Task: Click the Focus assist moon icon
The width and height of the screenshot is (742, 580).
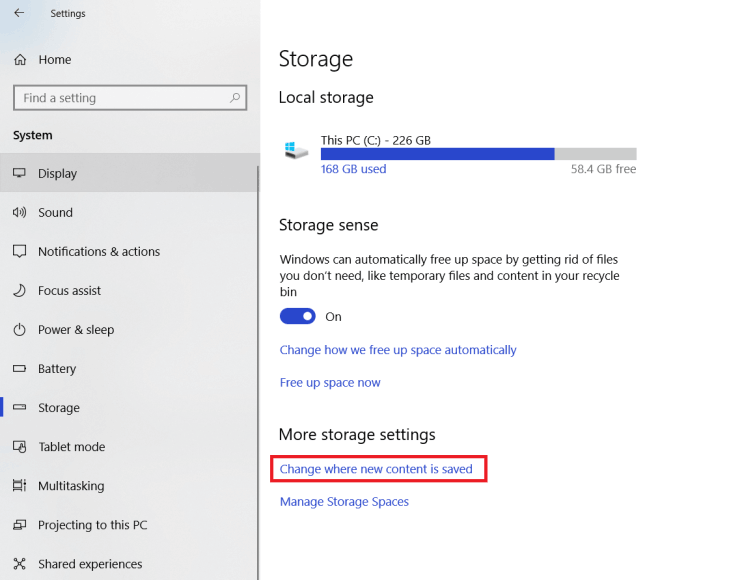Action: pos(19,290)
